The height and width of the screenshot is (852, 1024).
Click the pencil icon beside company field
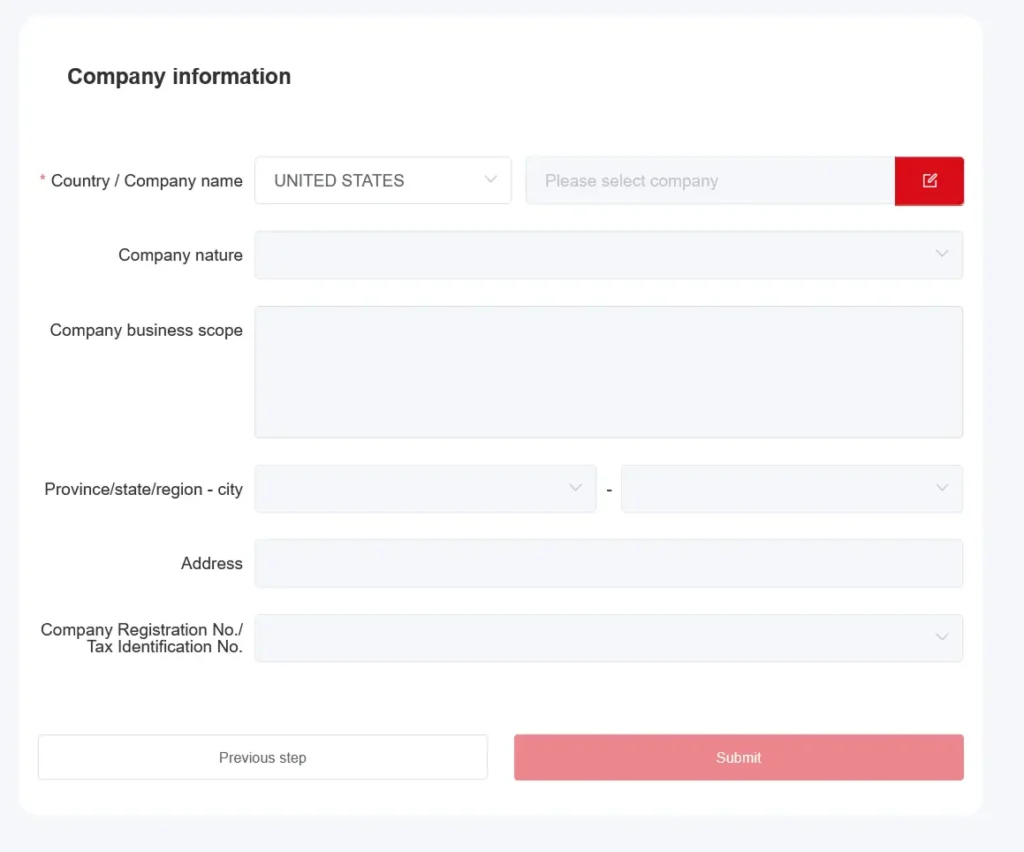929,181
